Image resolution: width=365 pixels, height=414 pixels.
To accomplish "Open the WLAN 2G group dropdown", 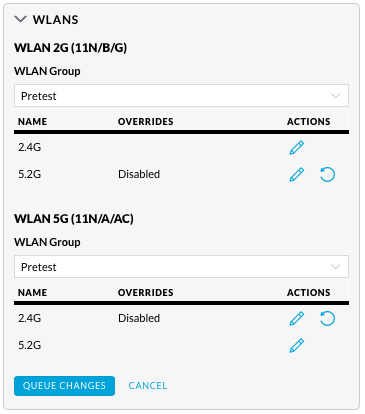I will (181, 96).
